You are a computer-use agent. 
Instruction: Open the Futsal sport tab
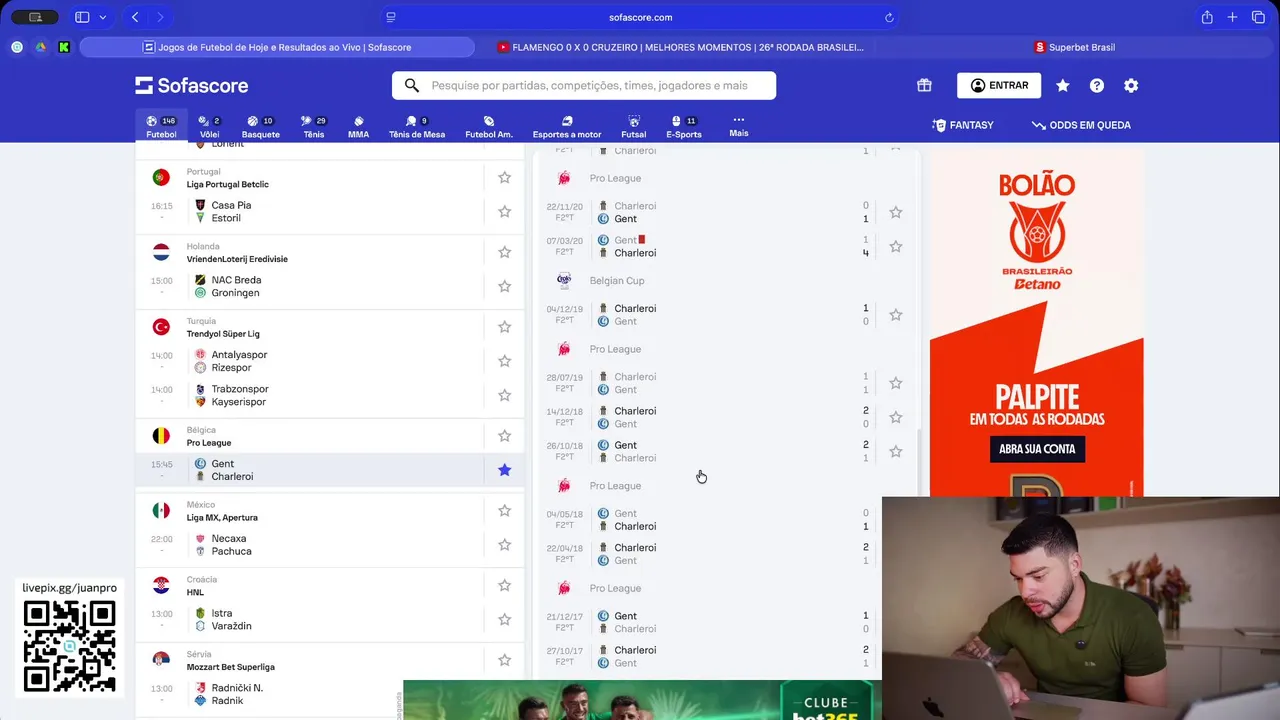coord(633,127)
